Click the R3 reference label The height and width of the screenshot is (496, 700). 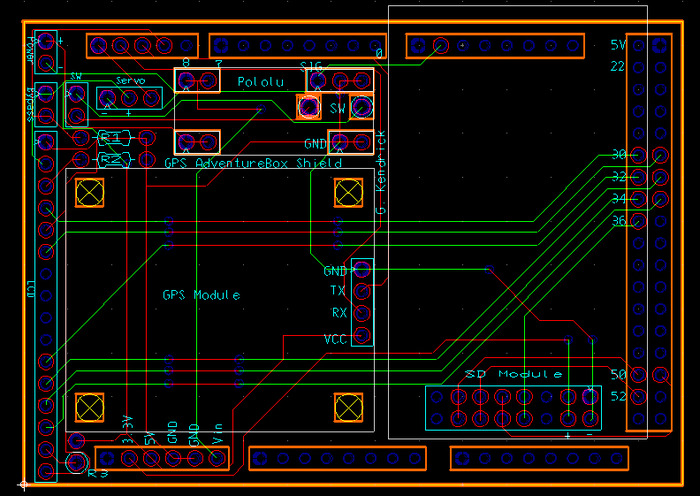coord(98,474)
